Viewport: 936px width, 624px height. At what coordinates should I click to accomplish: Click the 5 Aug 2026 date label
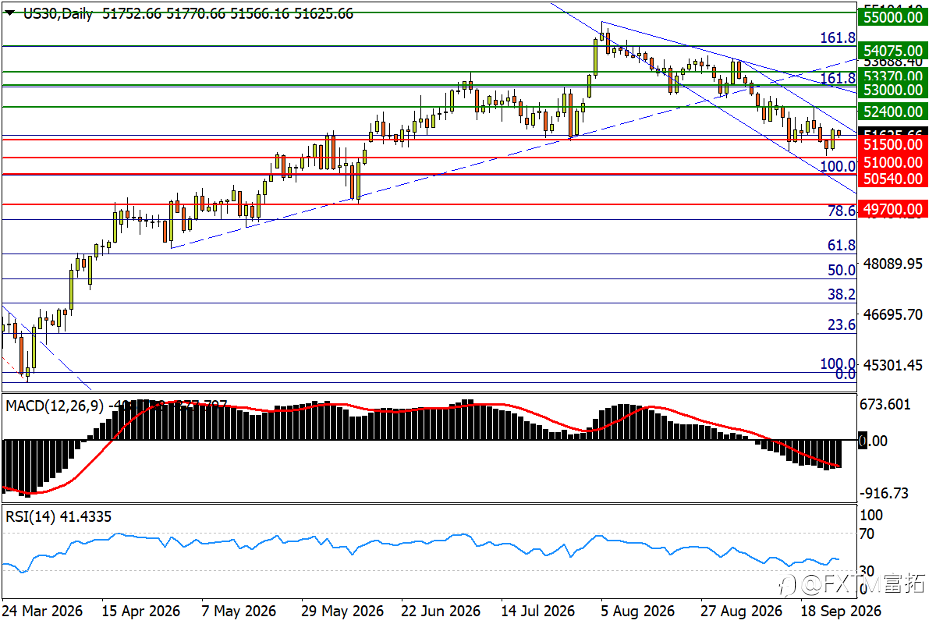click(x=638, y=611)
